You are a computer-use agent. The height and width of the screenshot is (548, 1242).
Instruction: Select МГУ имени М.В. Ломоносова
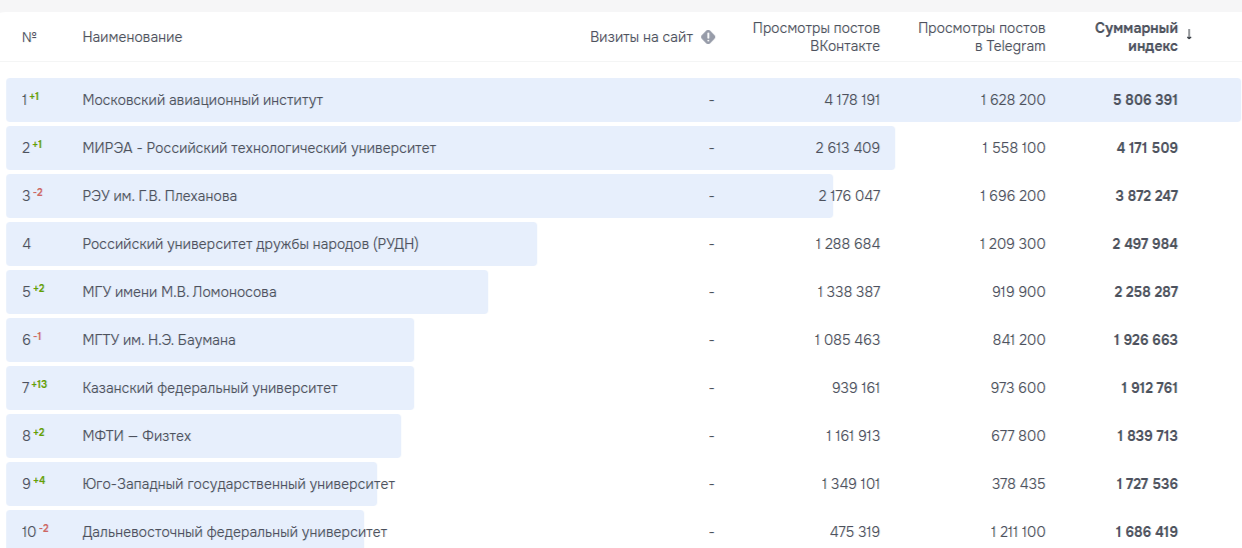tap(179, 292)
